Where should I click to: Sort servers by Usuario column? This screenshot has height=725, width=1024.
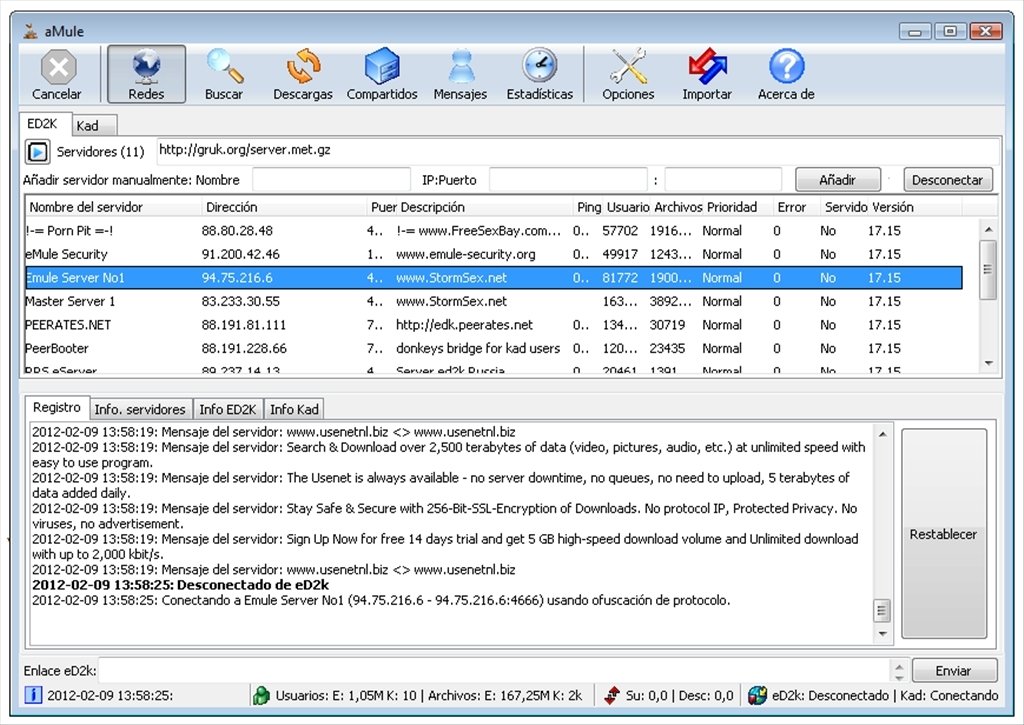(628, 207)
